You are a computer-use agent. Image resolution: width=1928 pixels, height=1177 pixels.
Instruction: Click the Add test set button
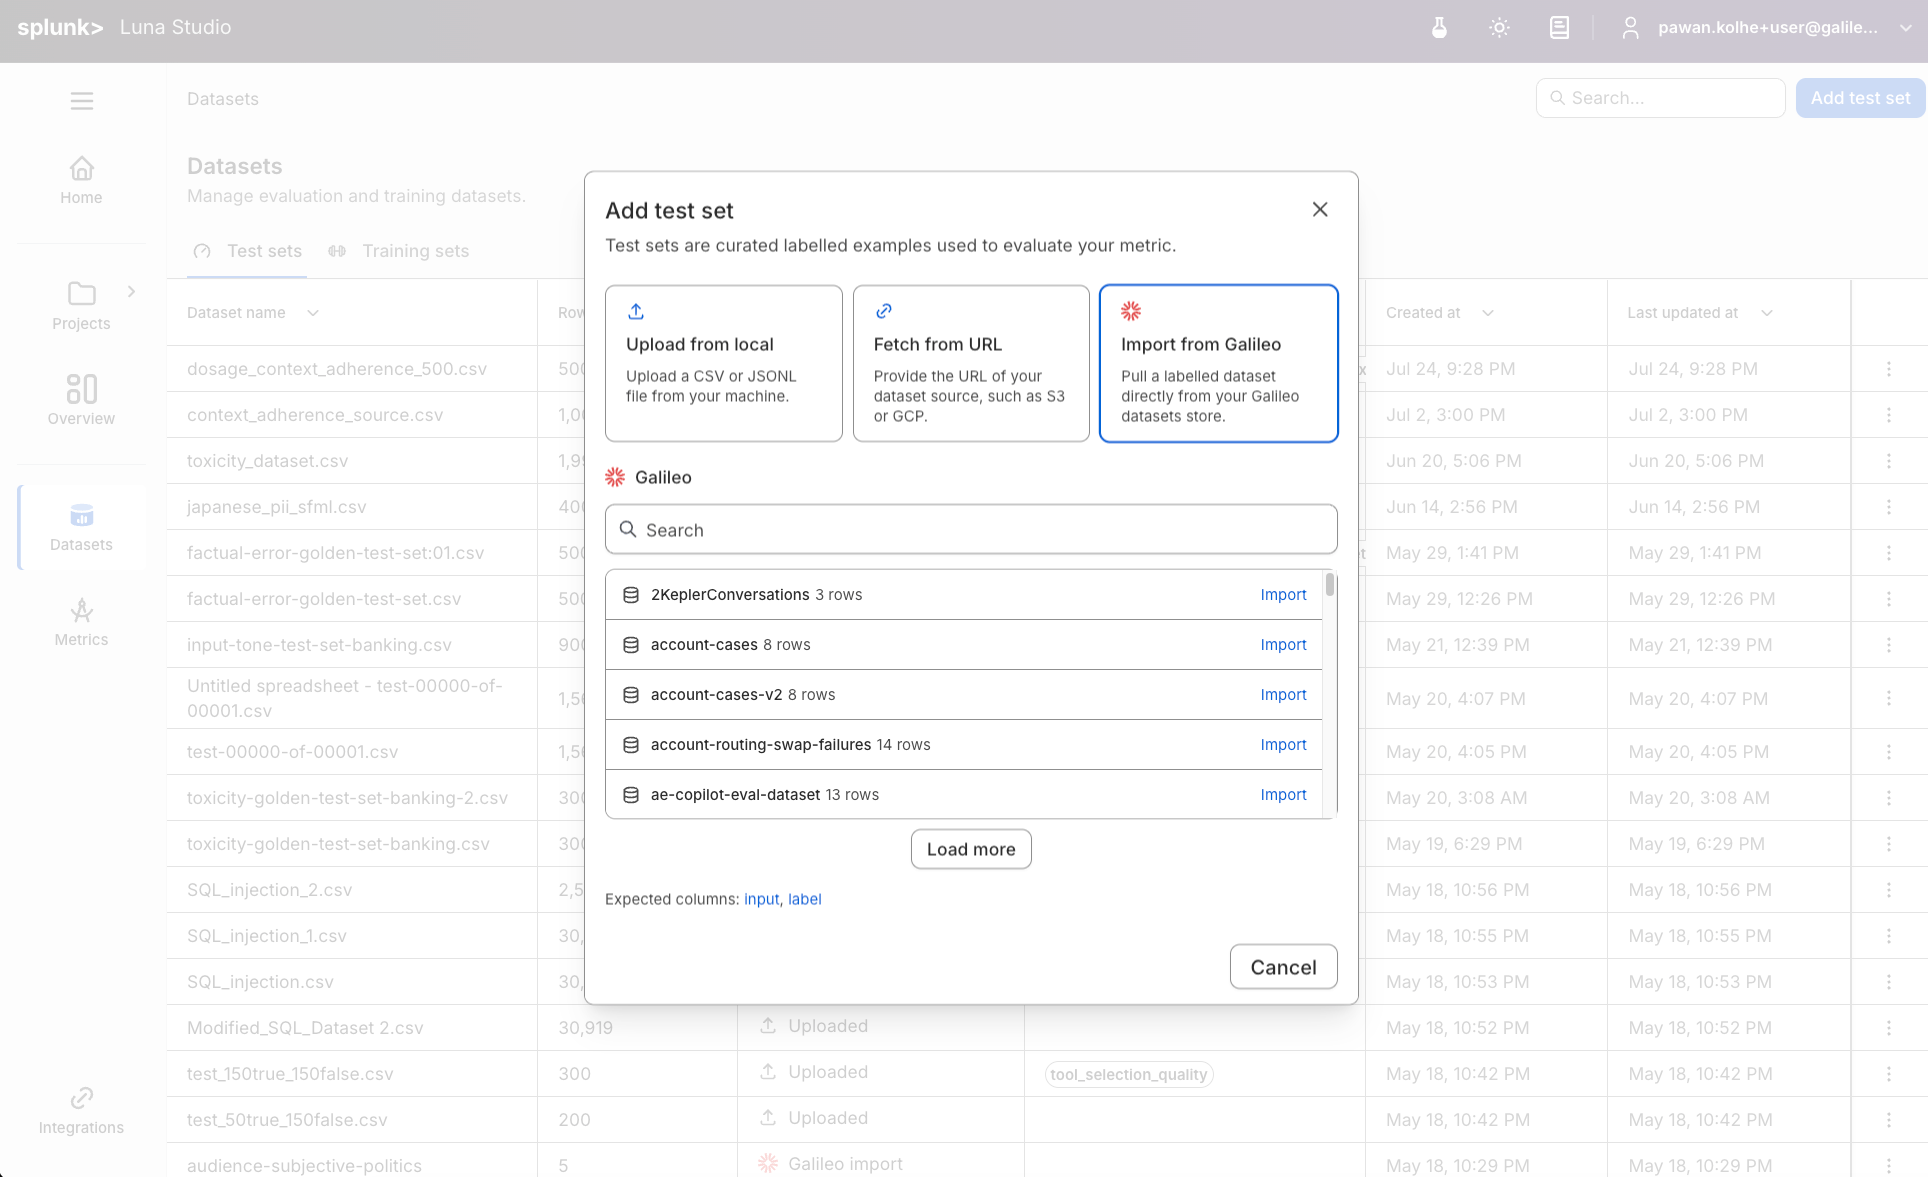pos(1860,98)
